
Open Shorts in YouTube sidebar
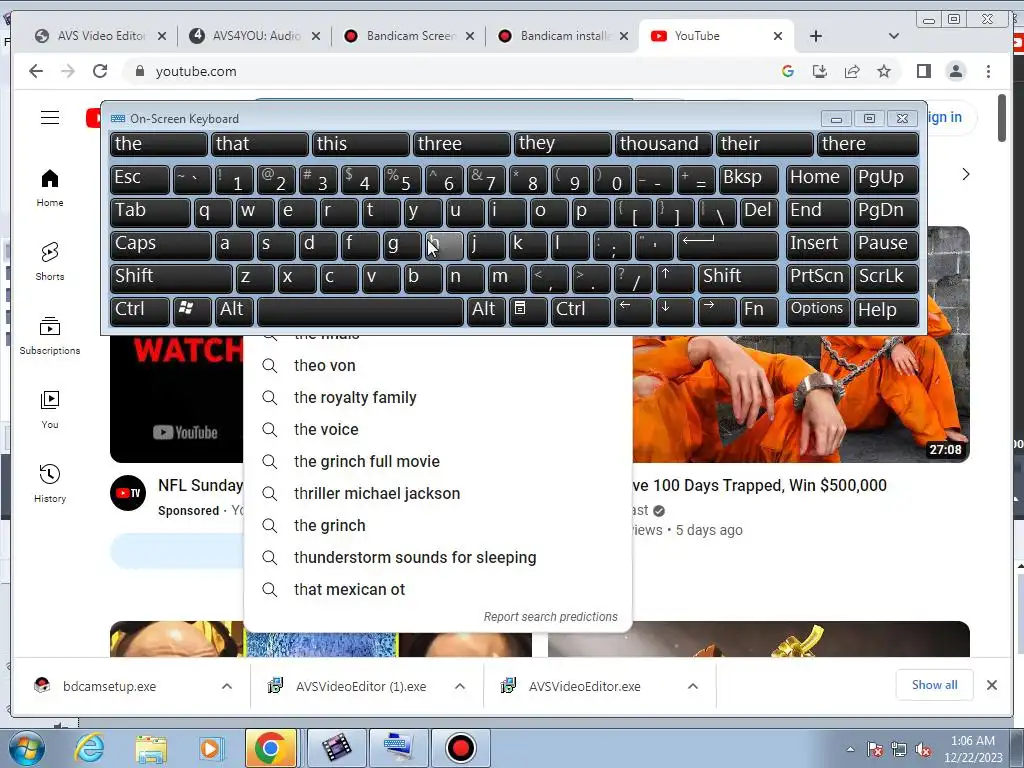[x=50, y=261]
